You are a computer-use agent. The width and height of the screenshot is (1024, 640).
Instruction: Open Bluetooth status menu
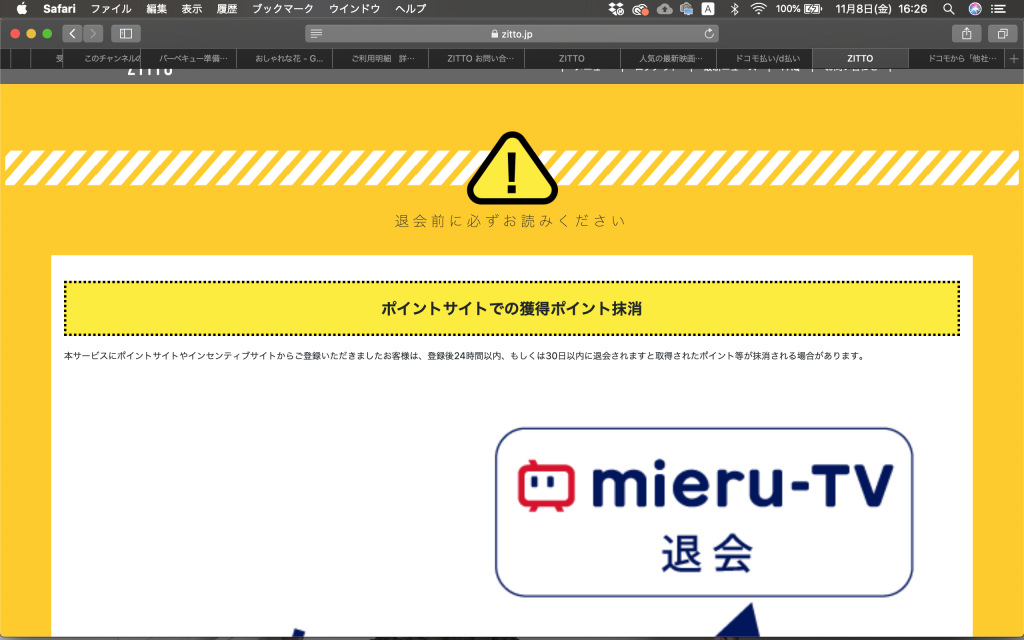point(734,8)
